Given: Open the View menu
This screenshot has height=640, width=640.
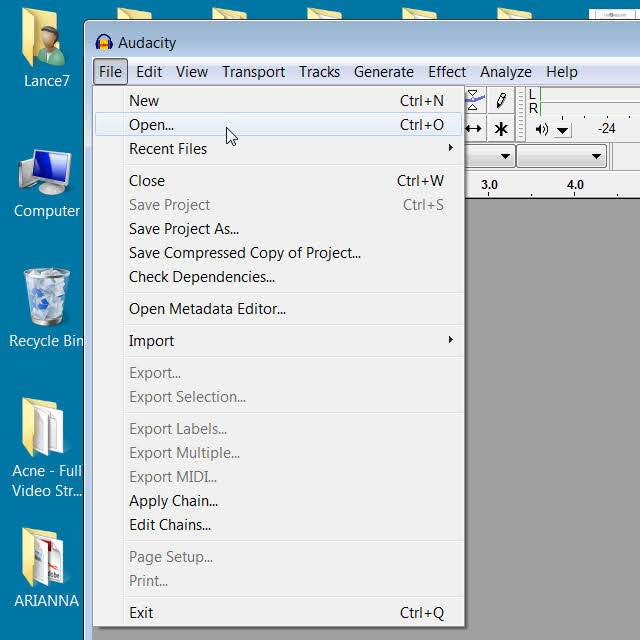Looking at the screenshot, I should tap(192, 72).
